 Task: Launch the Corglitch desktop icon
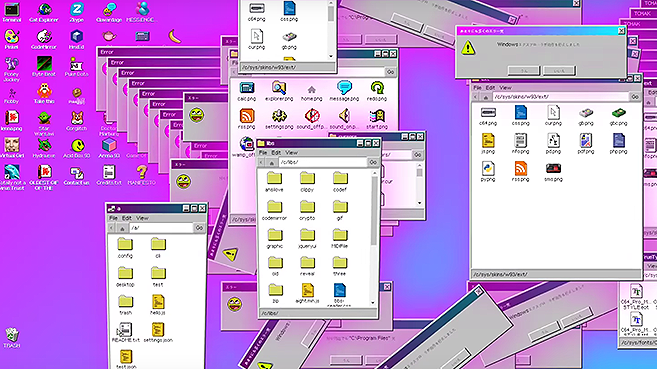tap(77, 121)
